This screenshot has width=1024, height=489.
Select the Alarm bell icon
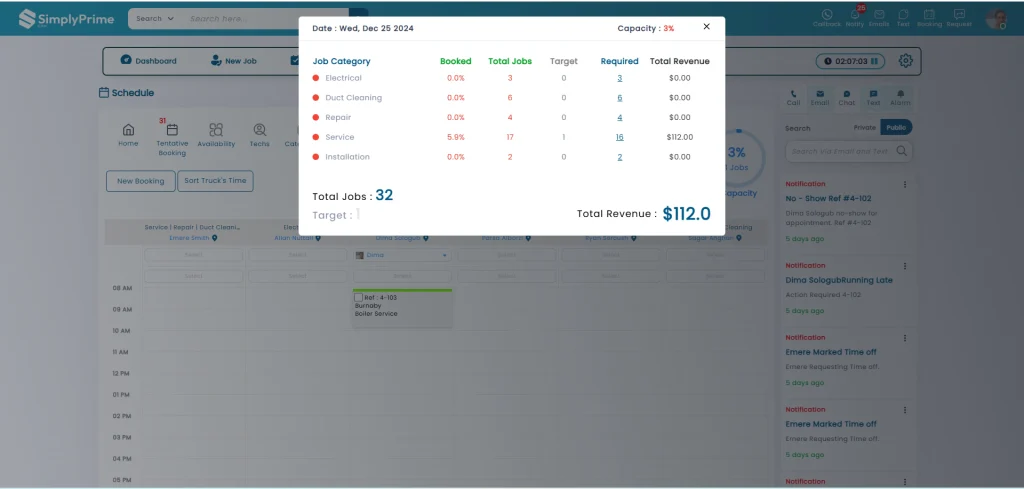[x=901, y=94]
